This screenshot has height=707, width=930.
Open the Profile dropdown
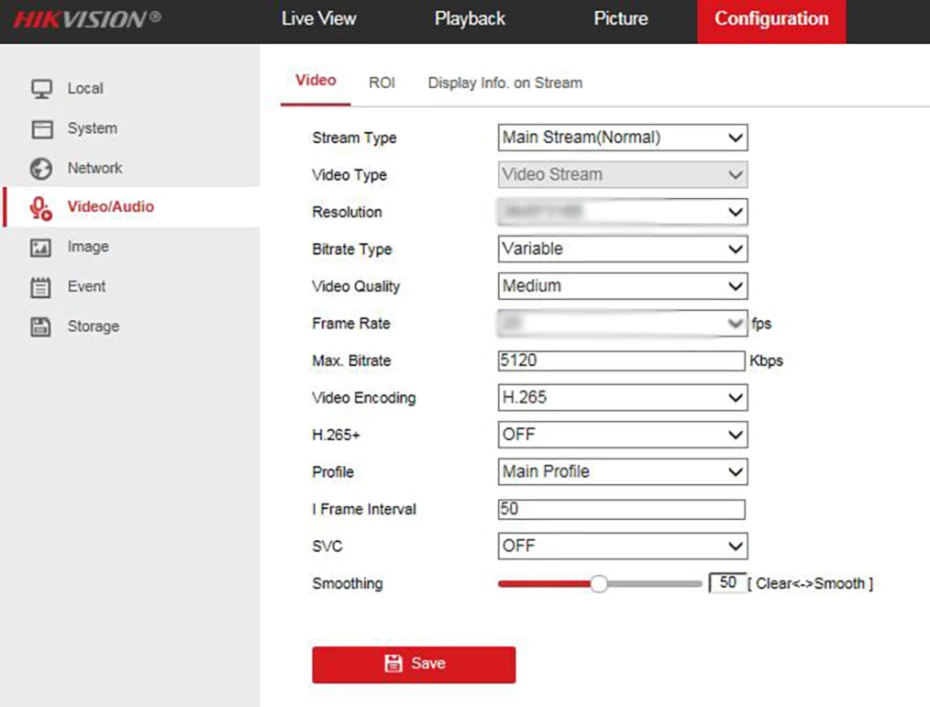point(623,472)
